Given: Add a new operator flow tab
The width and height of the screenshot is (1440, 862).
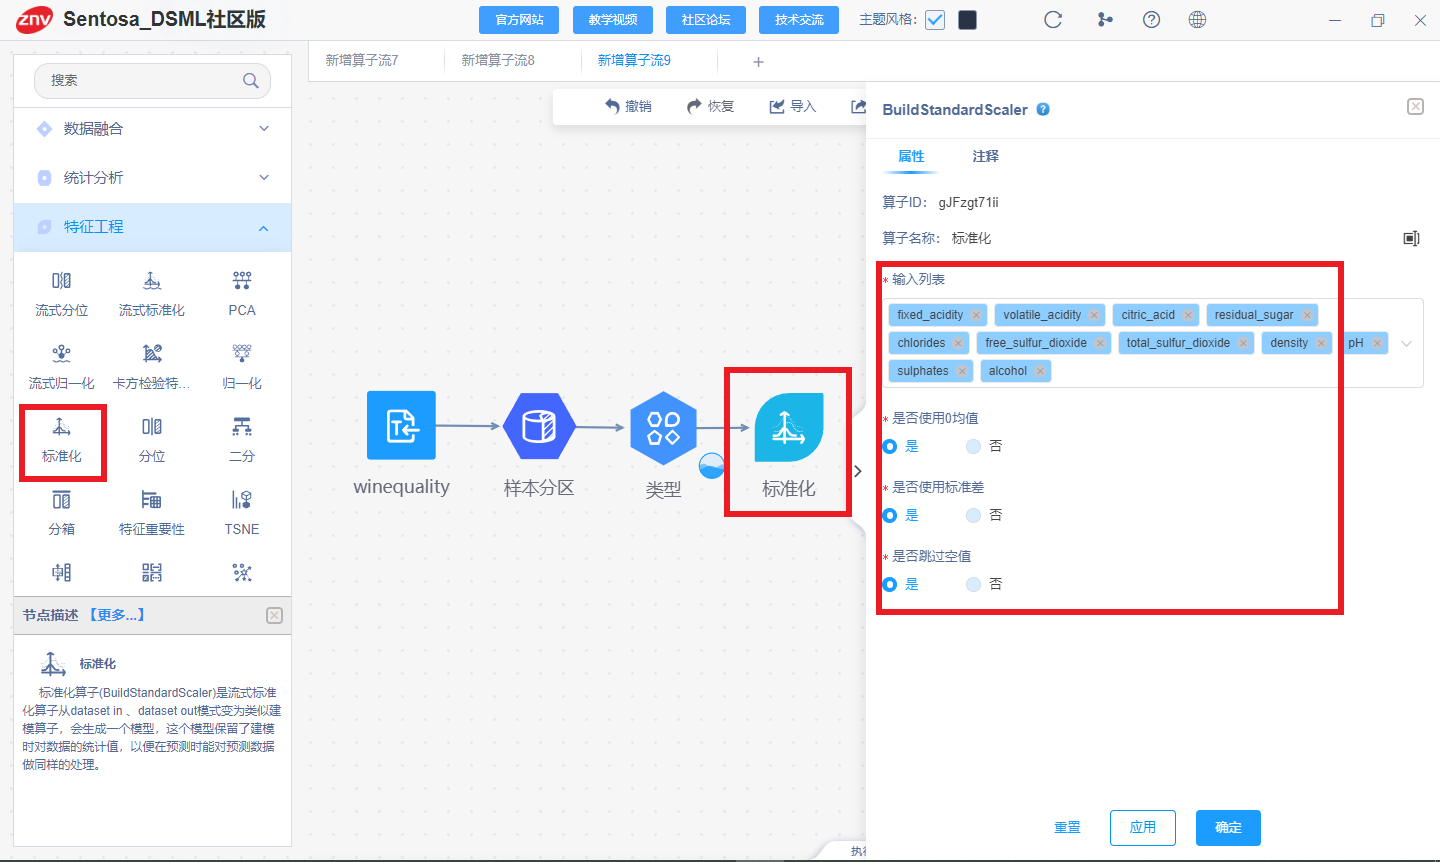Looking at the screenshot, I should click(x=758, y=62).
